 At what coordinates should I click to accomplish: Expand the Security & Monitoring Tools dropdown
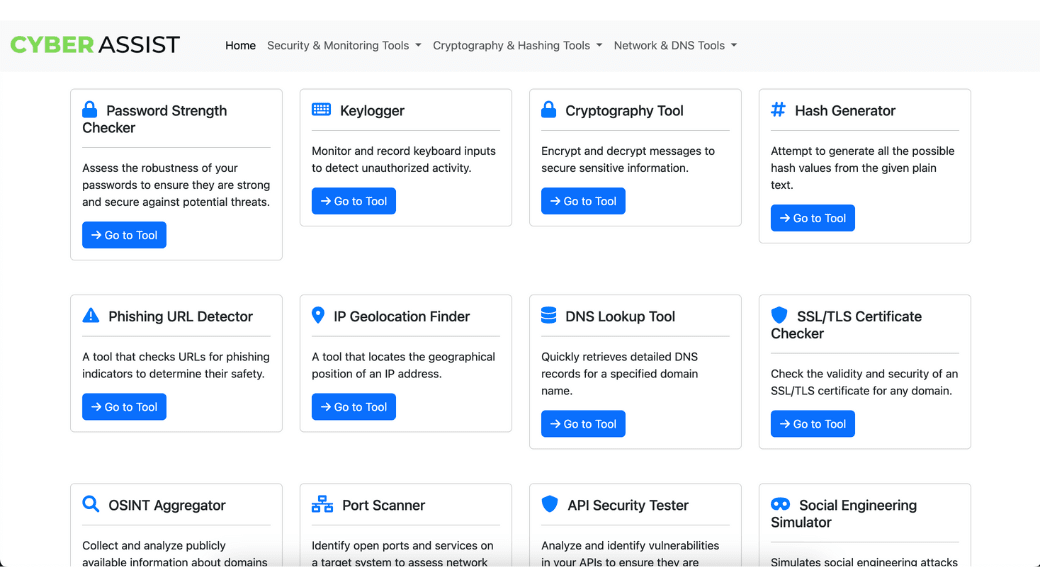[344, 46]
